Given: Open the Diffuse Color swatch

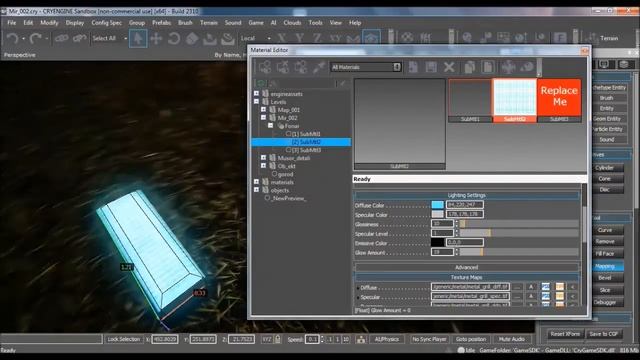Looking at the screenshot, I should coord(437,205).
